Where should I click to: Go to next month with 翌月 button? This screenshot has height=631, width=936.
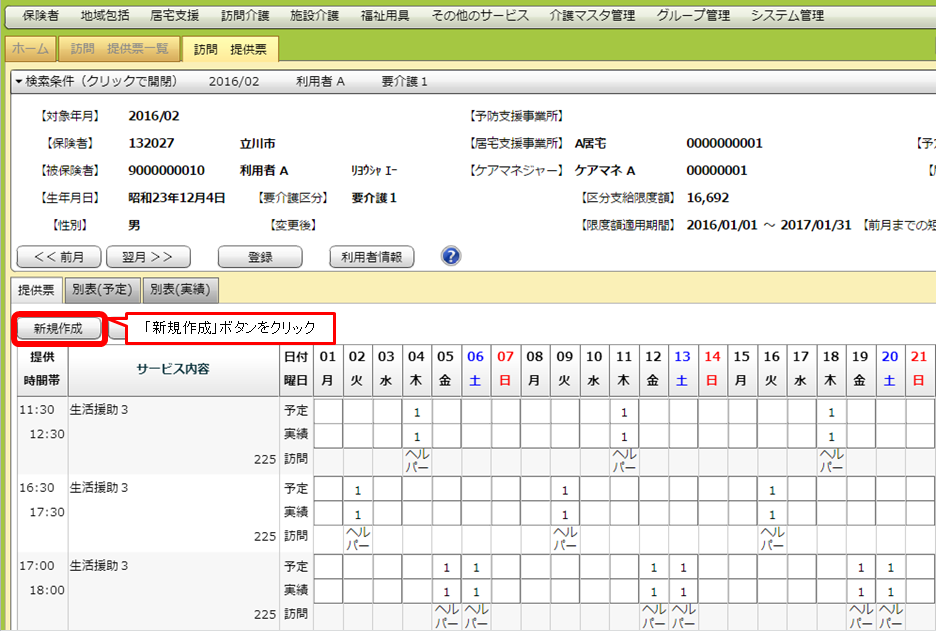coord(148,257)
